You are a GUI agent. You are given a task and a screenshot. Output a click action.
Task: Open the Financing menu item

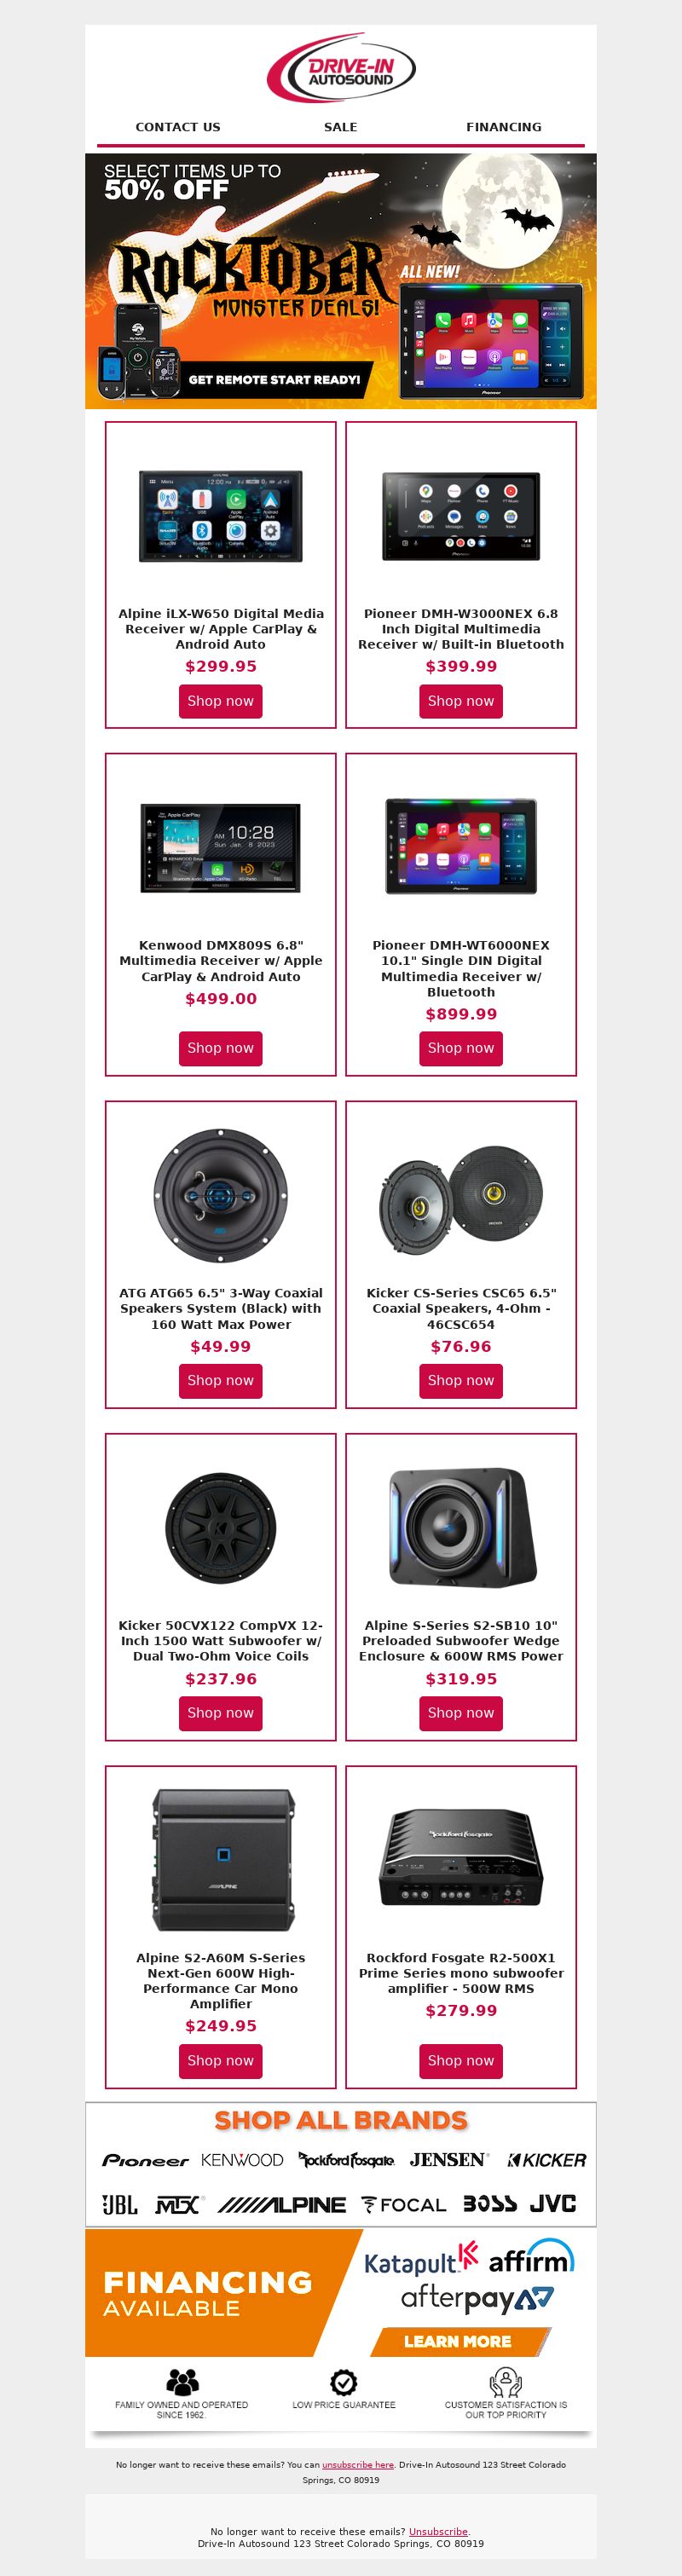click(x=504, y=127)
